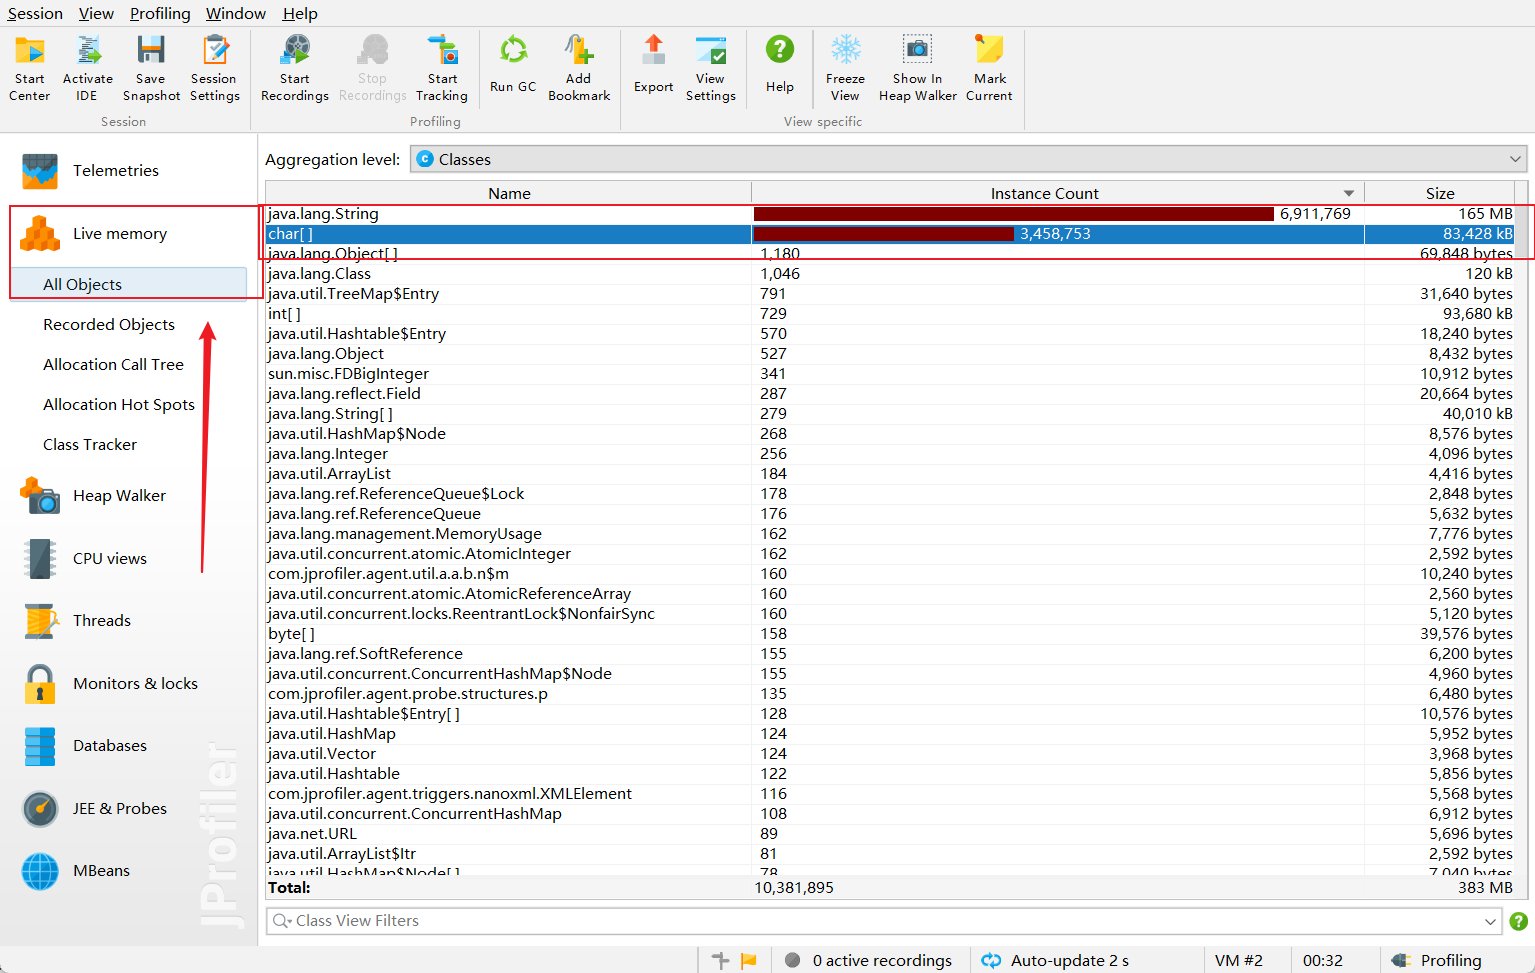
Task: Select the byte[ ] row
Action: [x=890, y=634]
